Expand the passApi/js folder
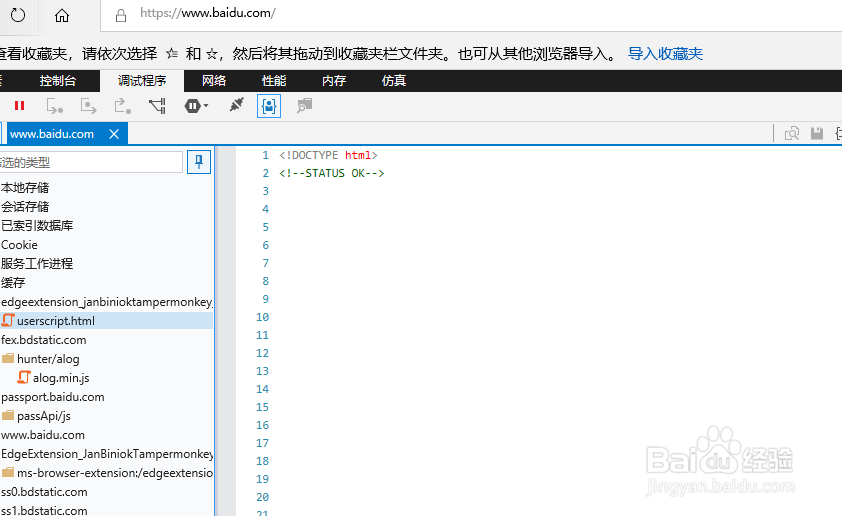842x516 pixels. (43, 416)
